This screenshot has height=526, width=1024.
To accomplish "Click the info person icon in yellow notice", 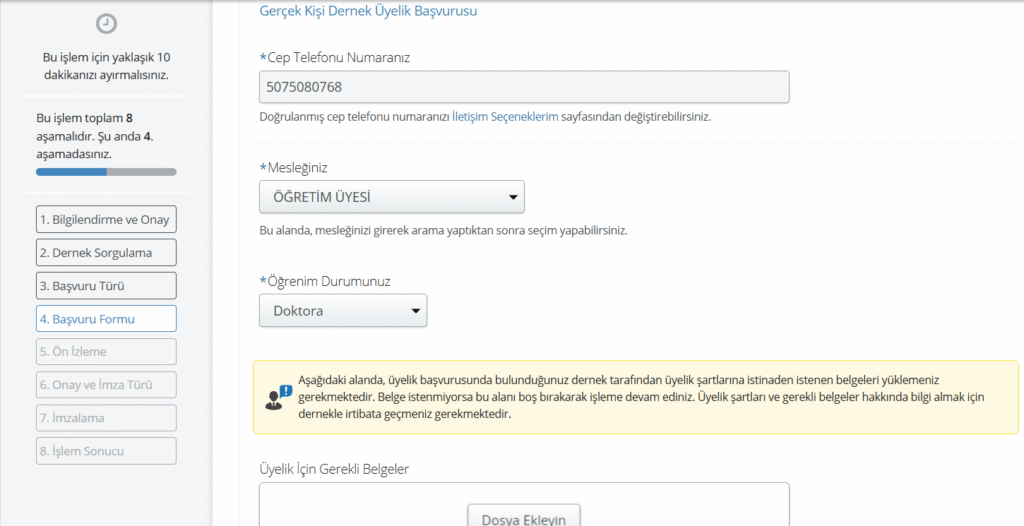I will tap(279, 397).
